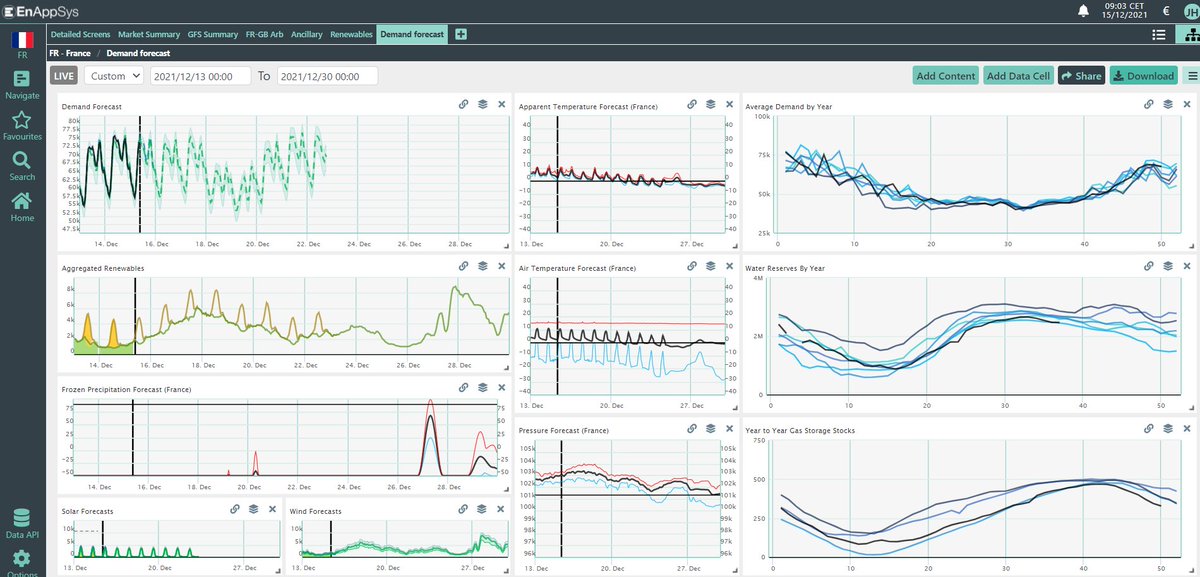Click the resize handle of Demand Forecast panel
1200x577 pixels.
point(507,245)
